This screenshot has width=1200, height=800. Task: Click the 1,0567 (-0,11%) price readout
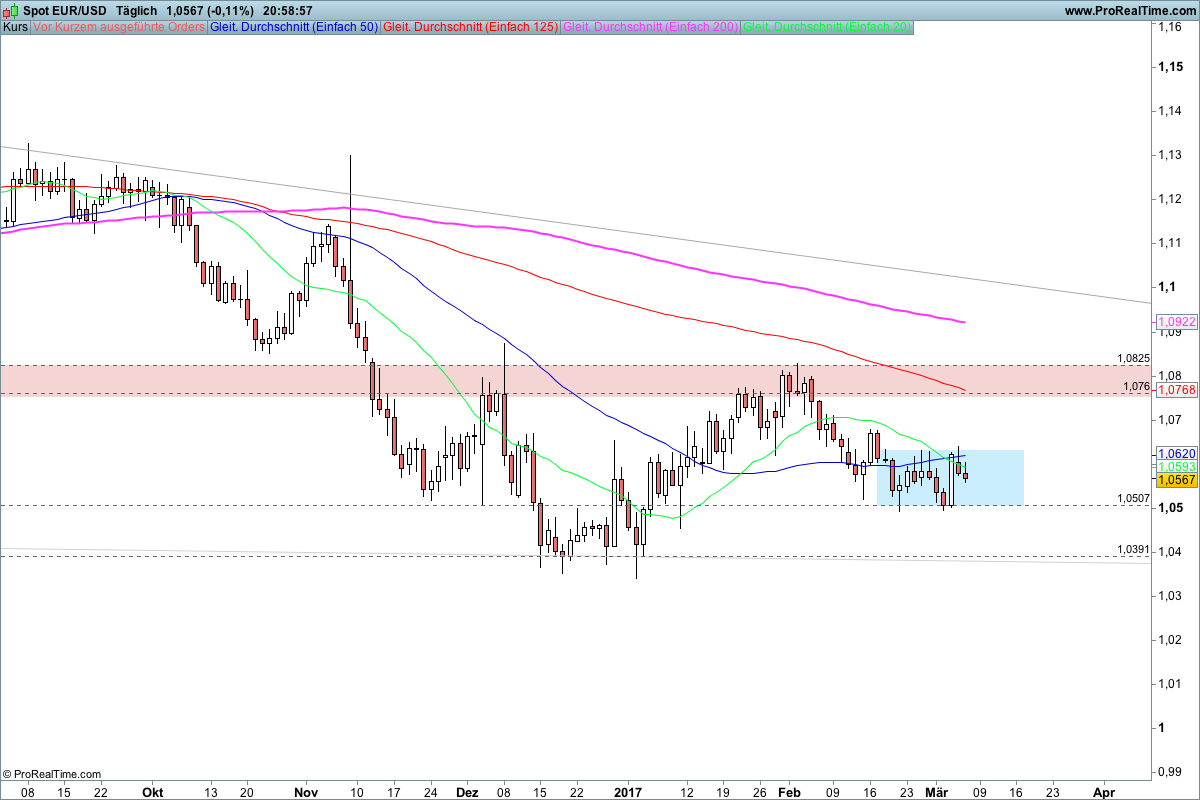click(210, 10)
